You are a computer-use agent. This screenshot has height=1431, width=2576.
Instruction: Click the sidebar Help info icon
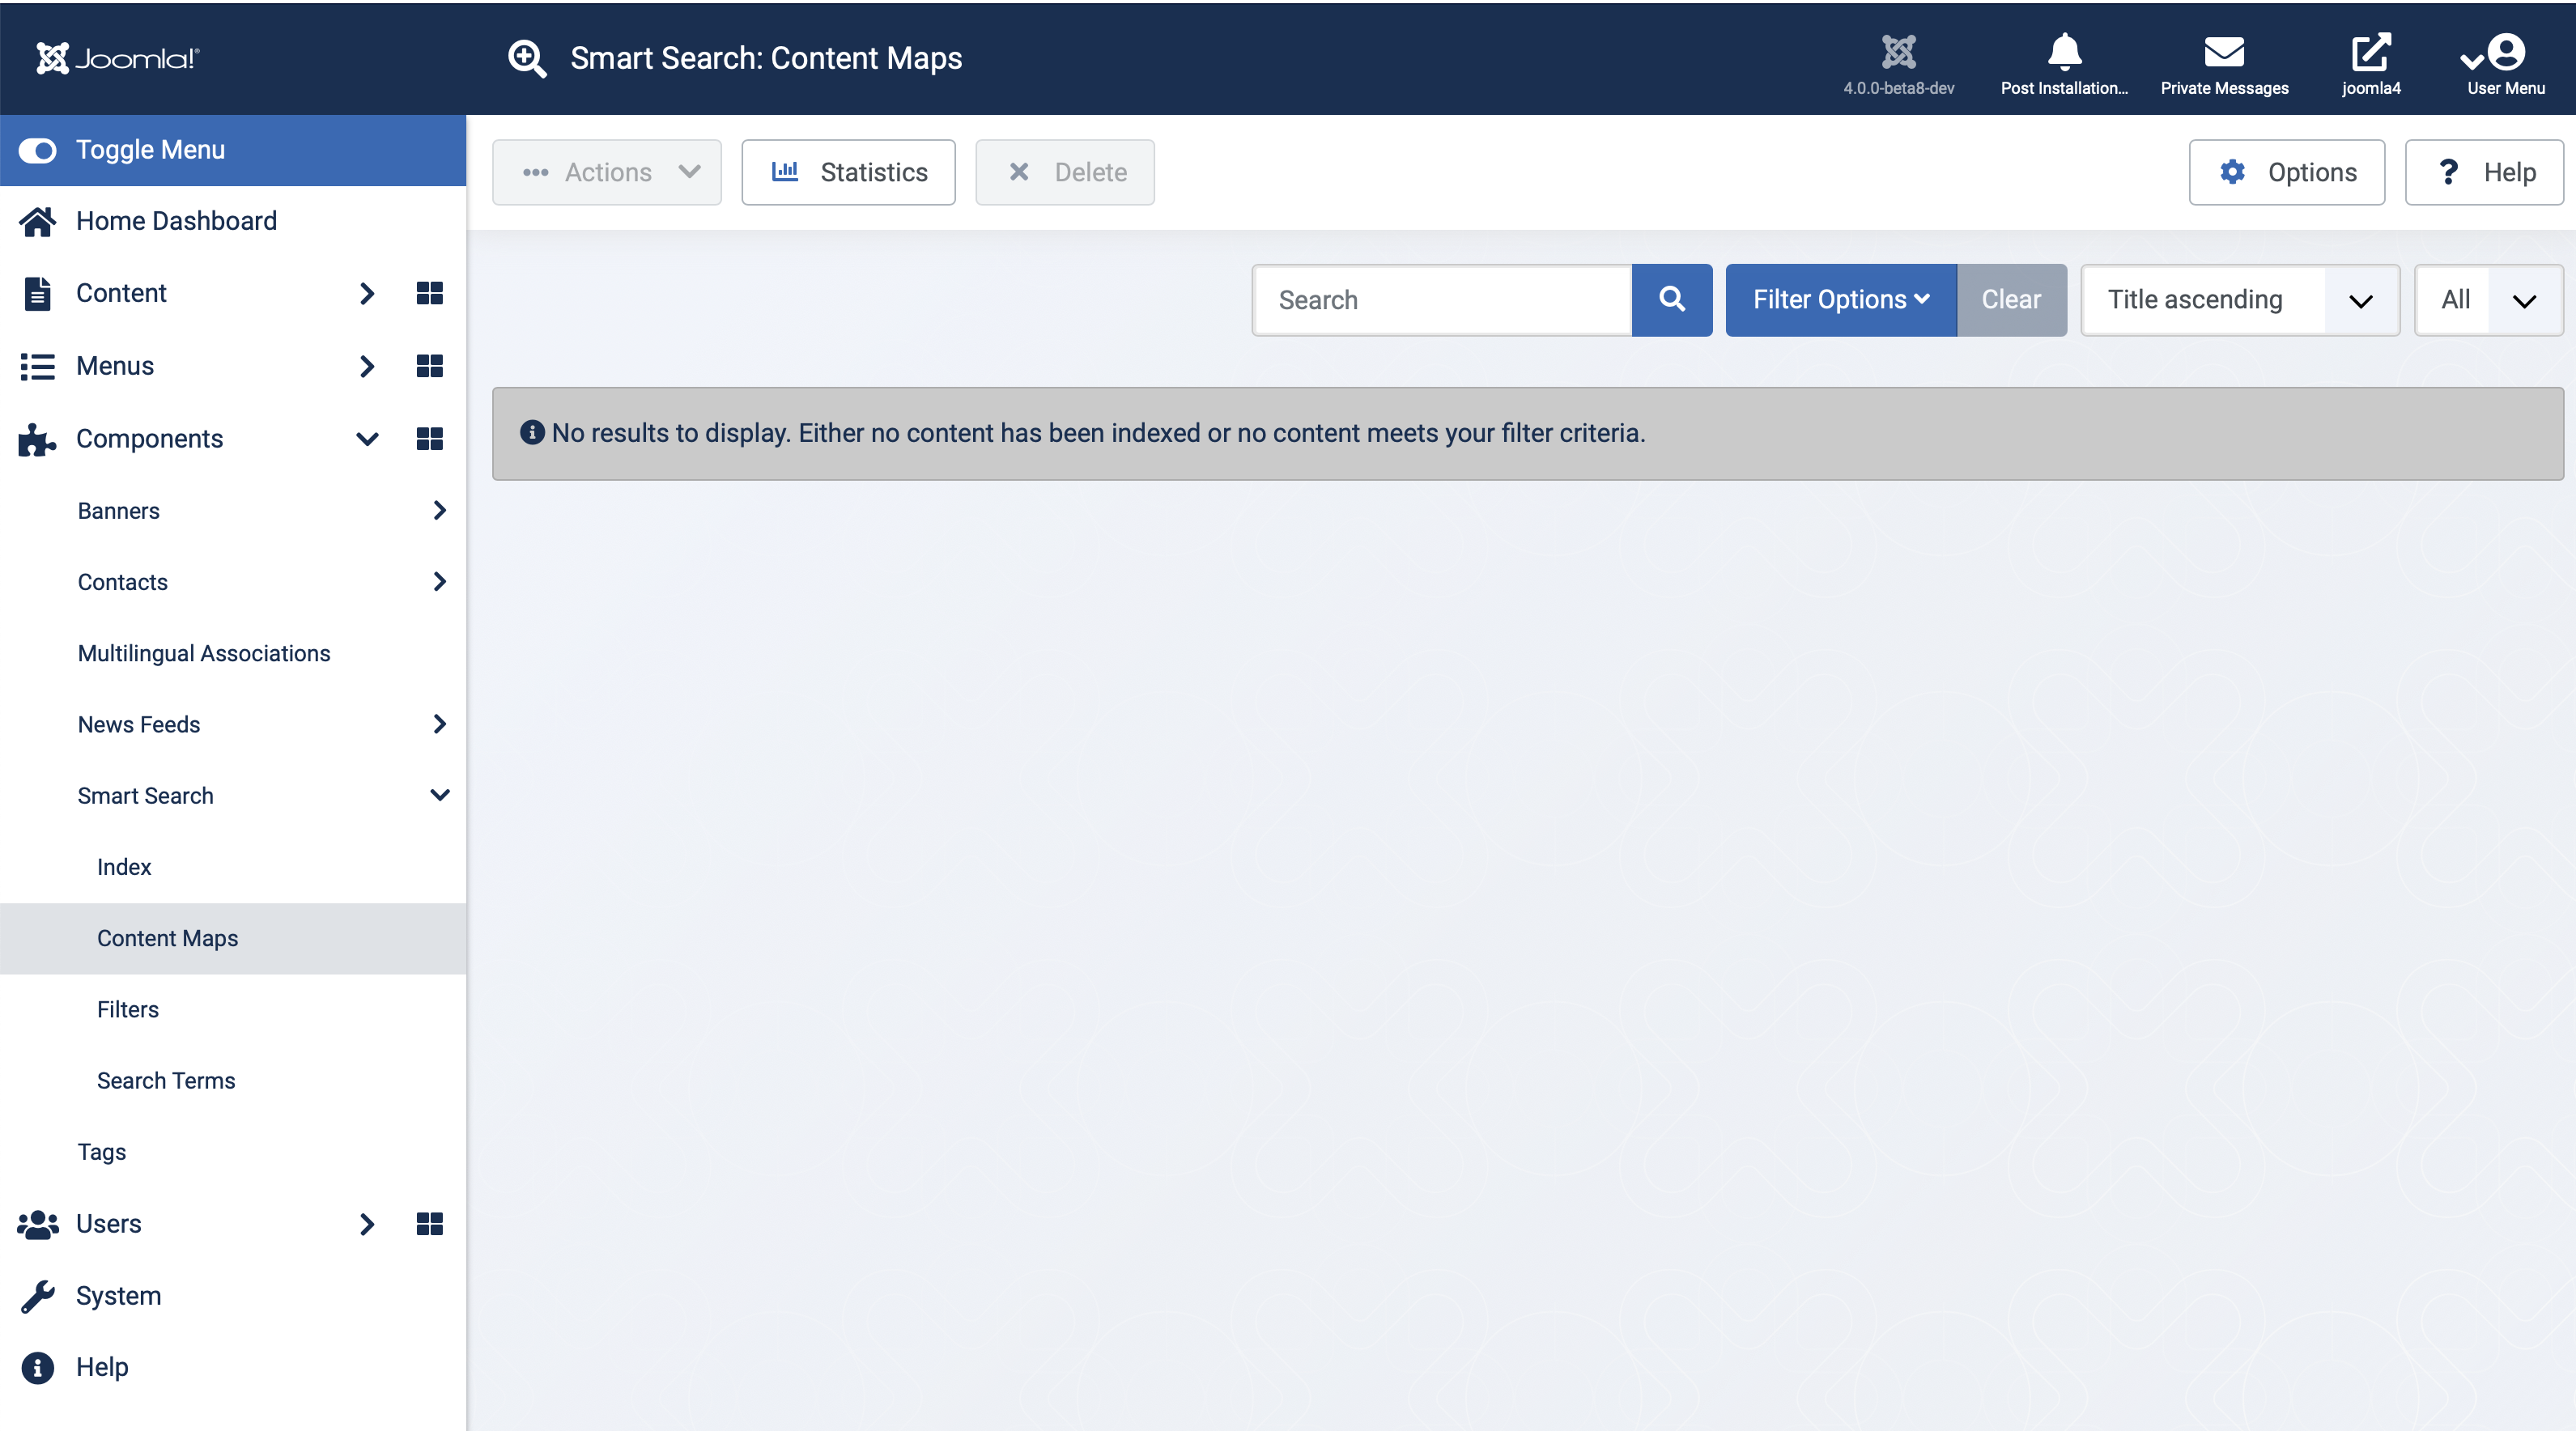[x=37, y=1367]
